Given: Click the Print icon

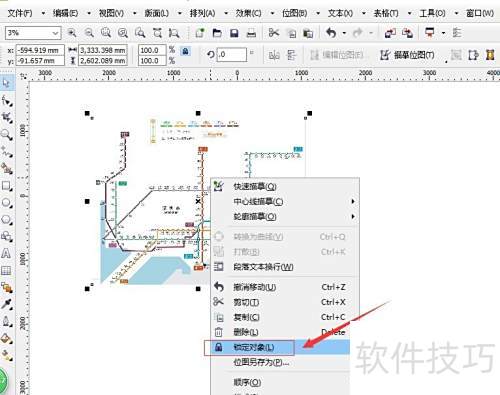Looking at the screenshot, I should pyautogui.click(x=251, y=33).
